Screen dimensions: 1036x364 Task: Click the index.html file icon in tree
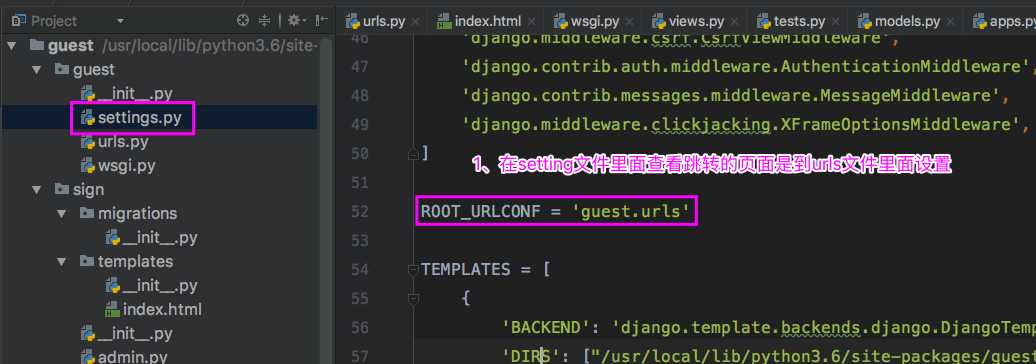click(113, 309)
